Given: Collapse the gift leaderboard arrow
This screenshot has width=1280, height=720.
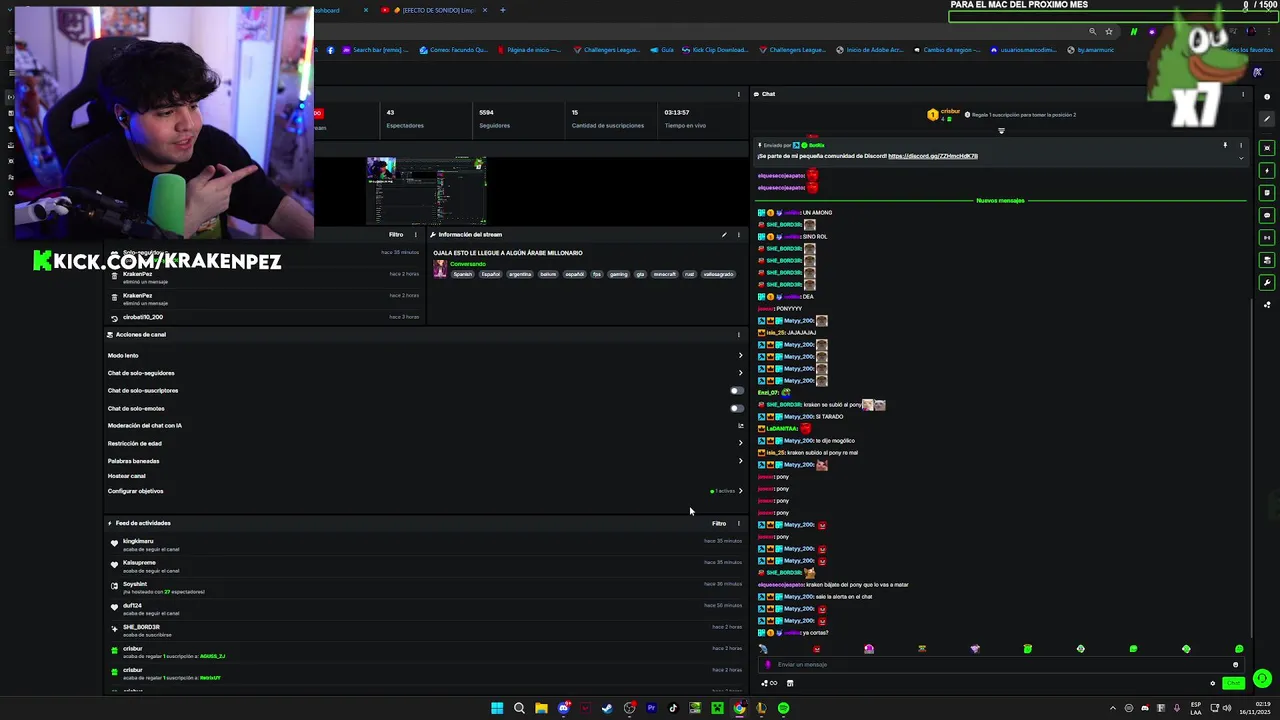Looking at the screenshot, I should pos(1001,131).
